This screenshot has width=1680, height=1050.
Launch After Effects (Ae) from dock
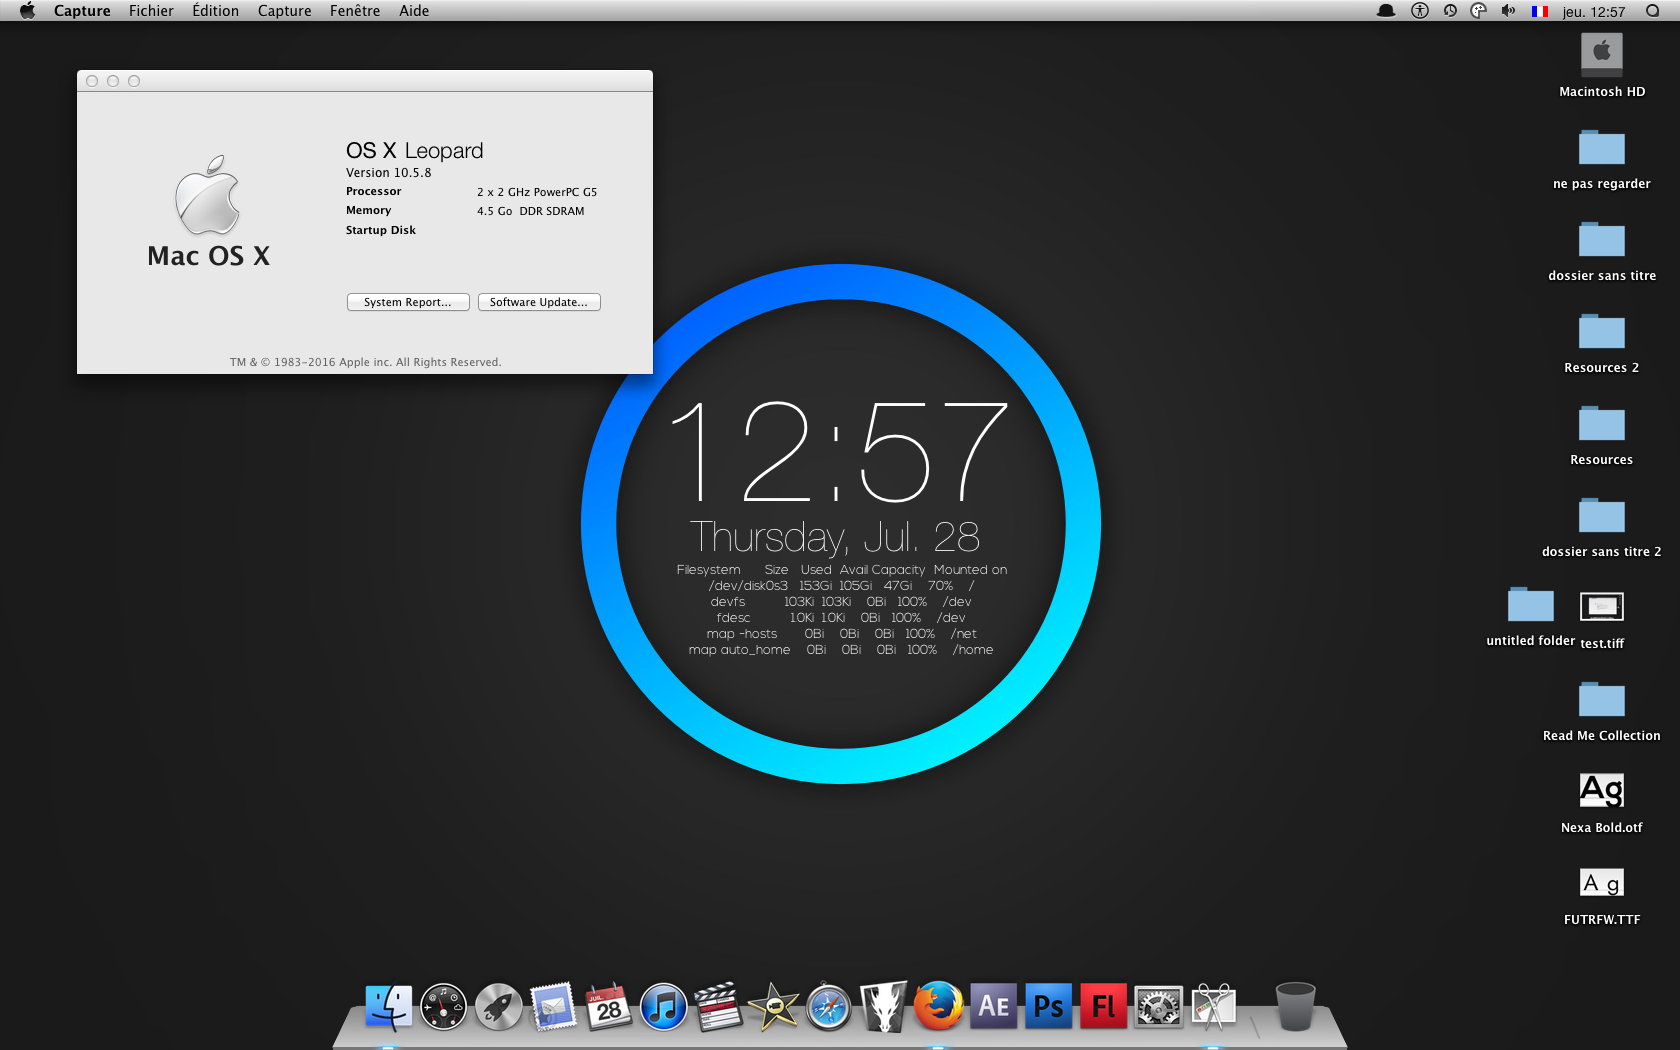(x=994, y=1007)
